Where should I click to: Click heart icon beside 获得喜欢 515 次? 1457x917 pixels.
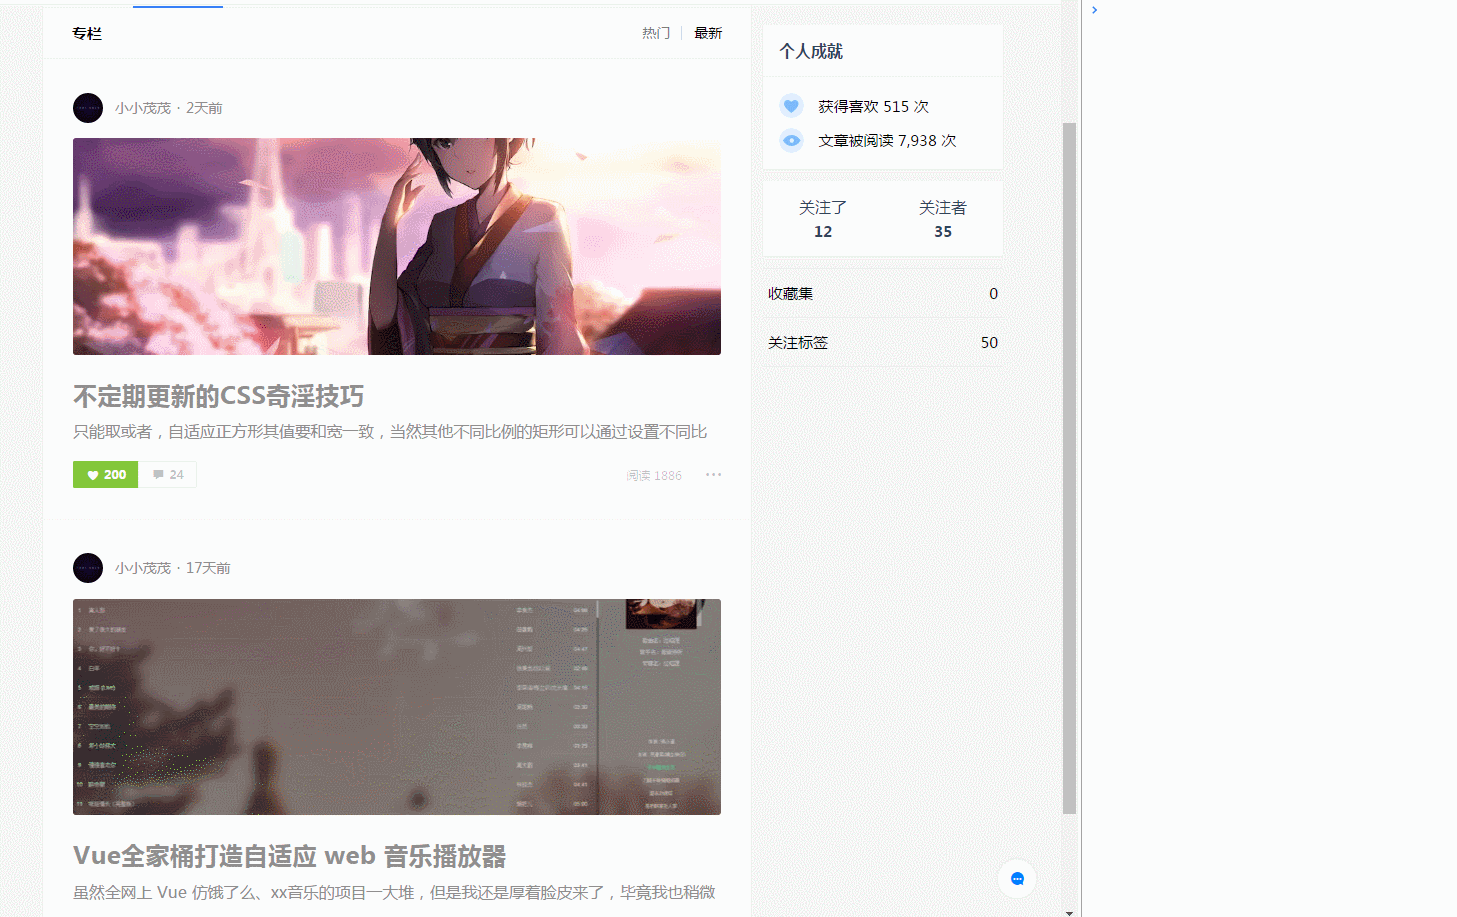(791, 106)
